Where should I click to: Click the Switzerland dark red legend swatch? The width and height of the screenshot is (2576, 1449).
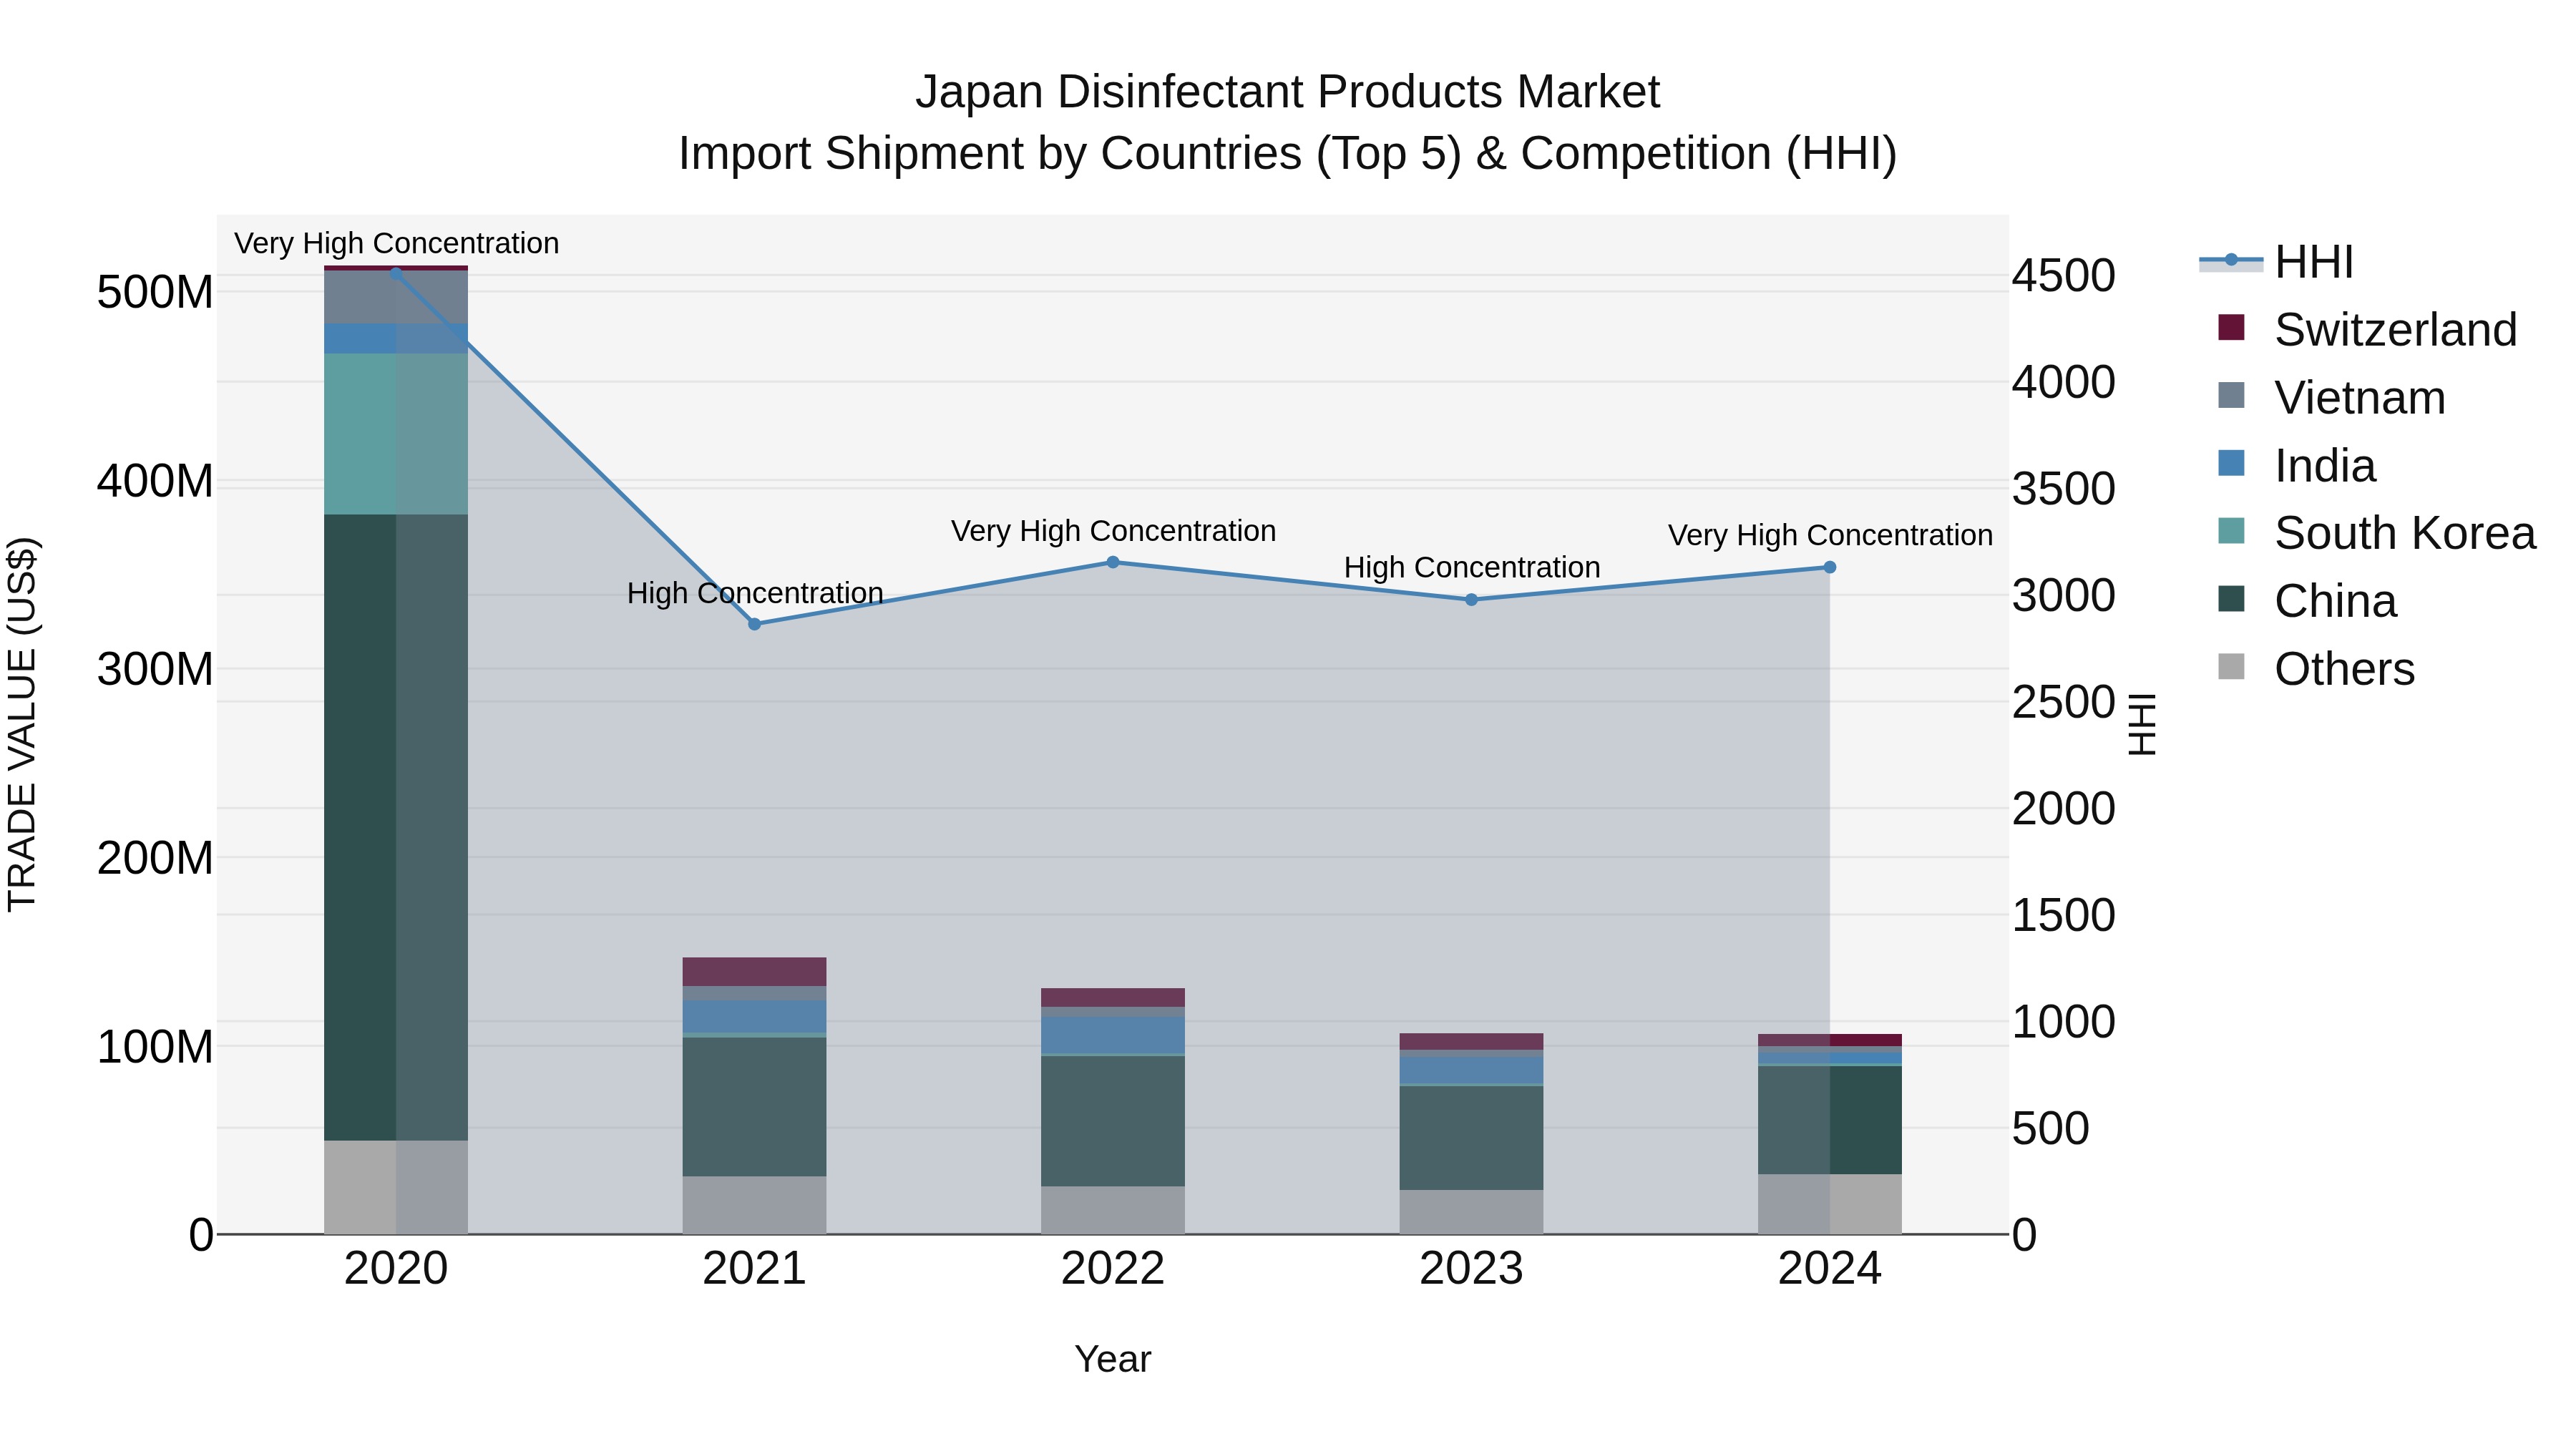2231,327
